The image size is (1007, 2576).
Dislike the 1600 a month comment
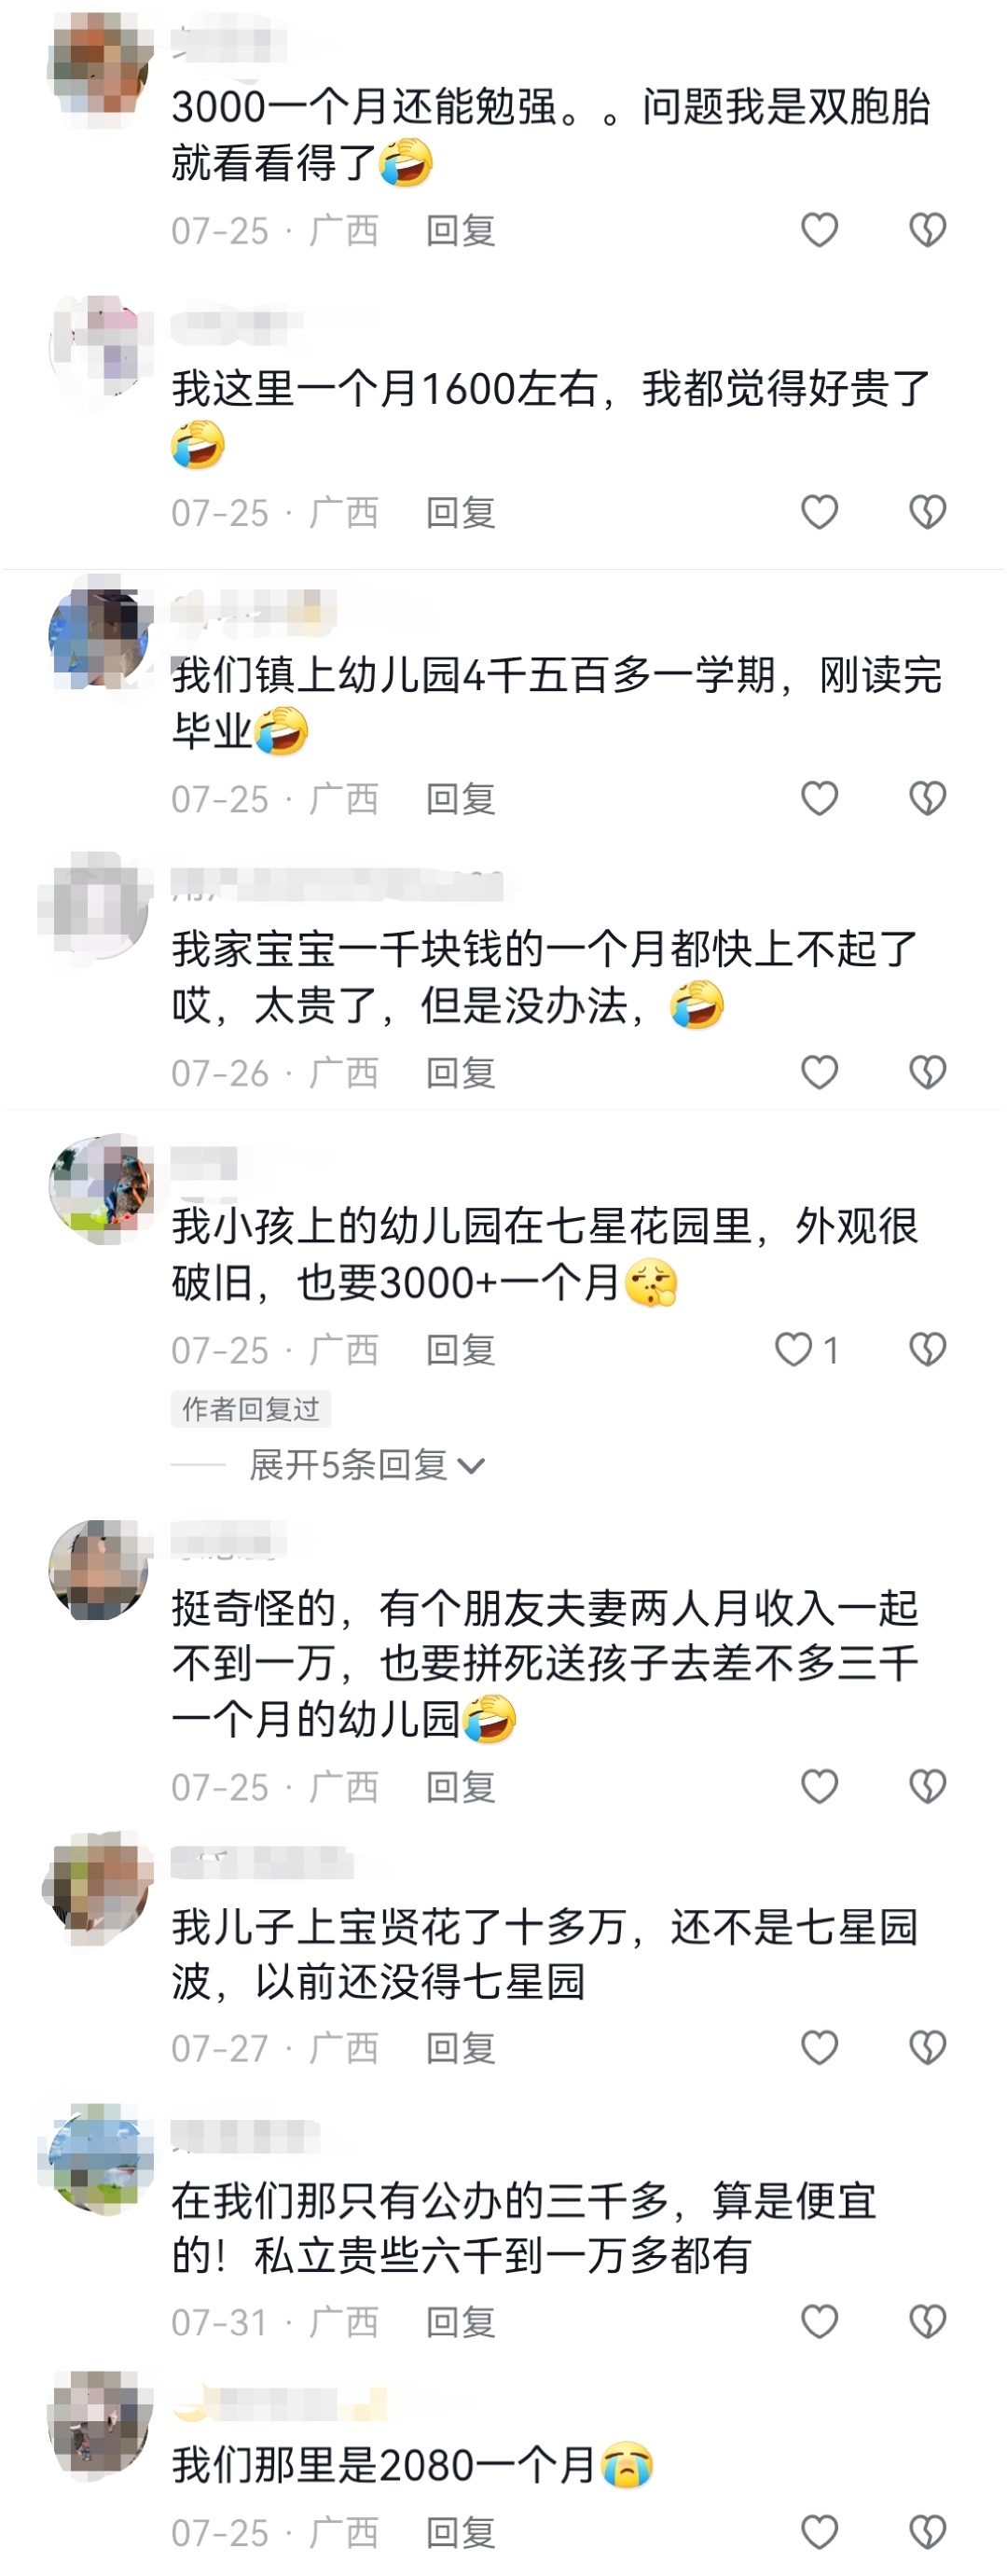(x=927, y=512)
